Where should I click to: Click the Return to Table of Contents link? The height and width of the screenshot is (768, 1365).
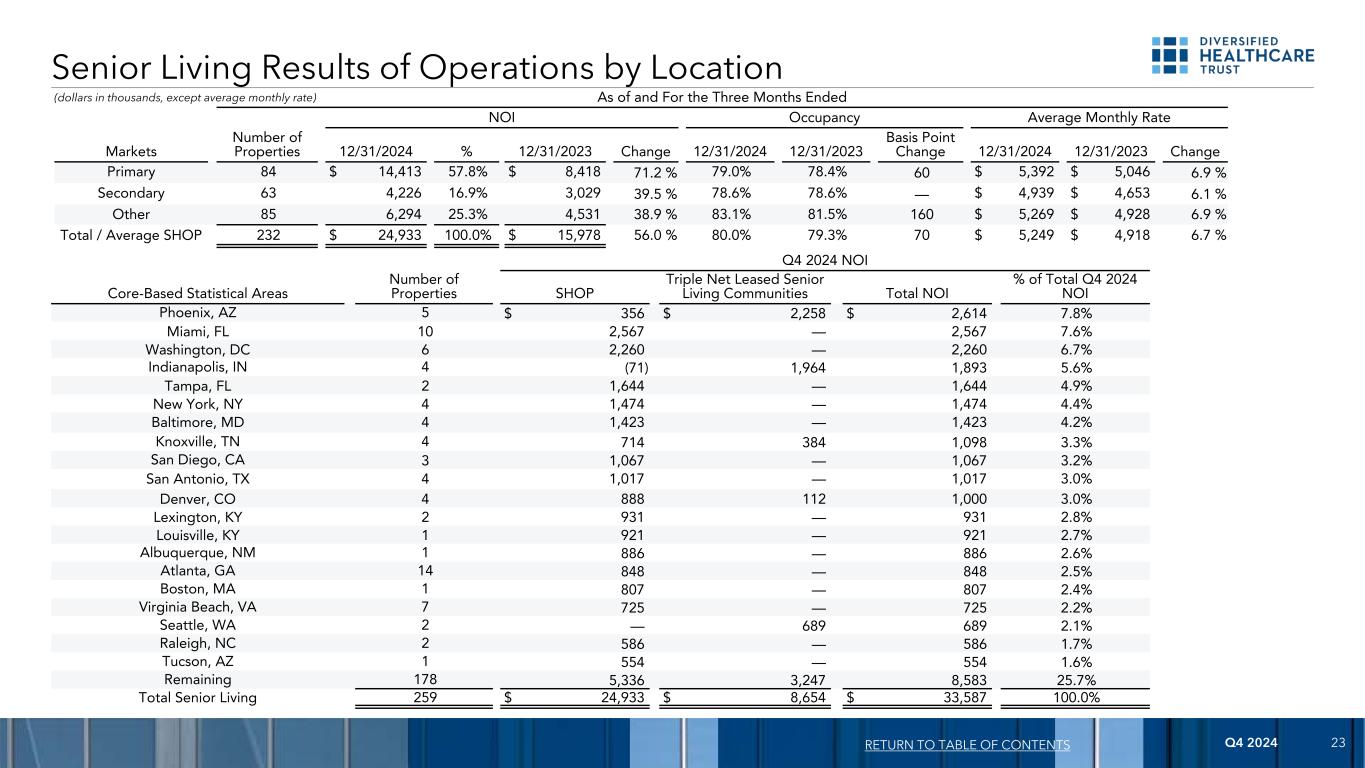(968, 745)
